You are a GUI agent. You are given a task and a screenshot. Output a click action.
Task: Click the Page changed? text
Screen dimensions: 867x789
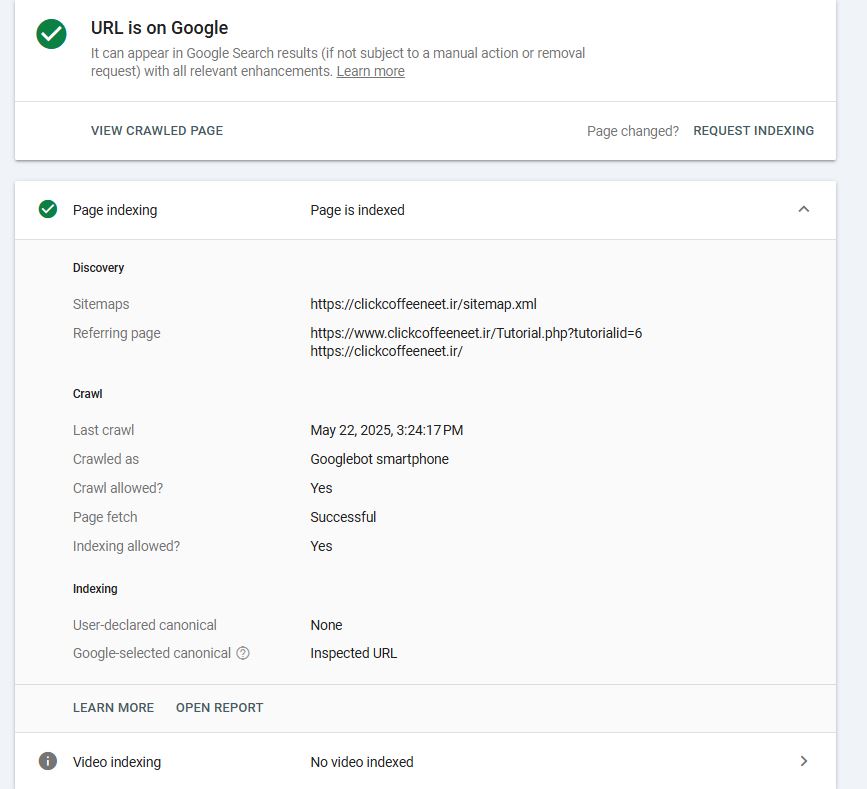click(x=633, y=131)
